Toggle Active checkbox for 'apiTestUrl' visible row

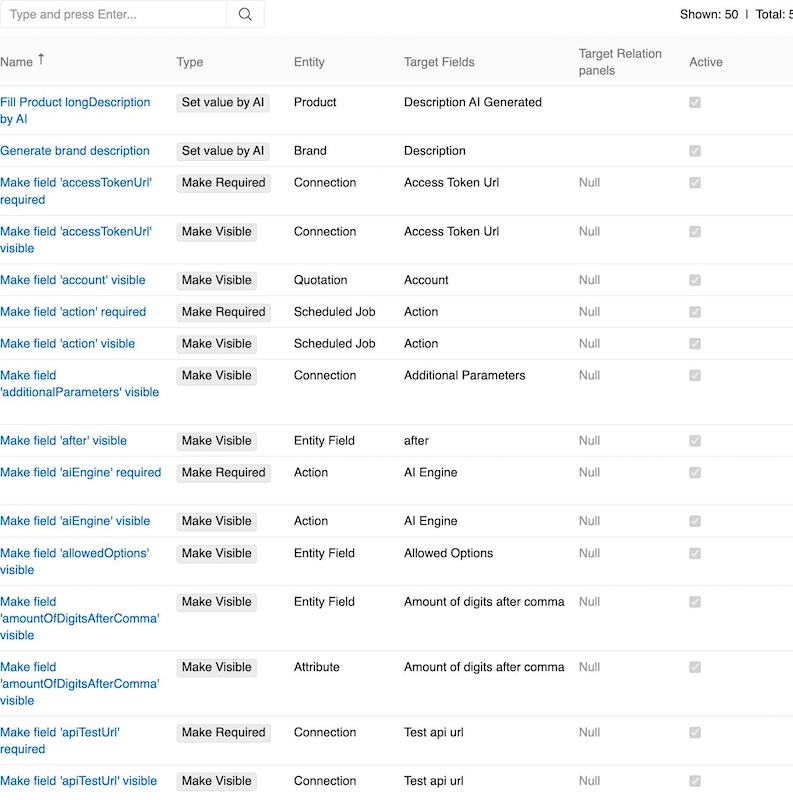click(x=695, y=781)
